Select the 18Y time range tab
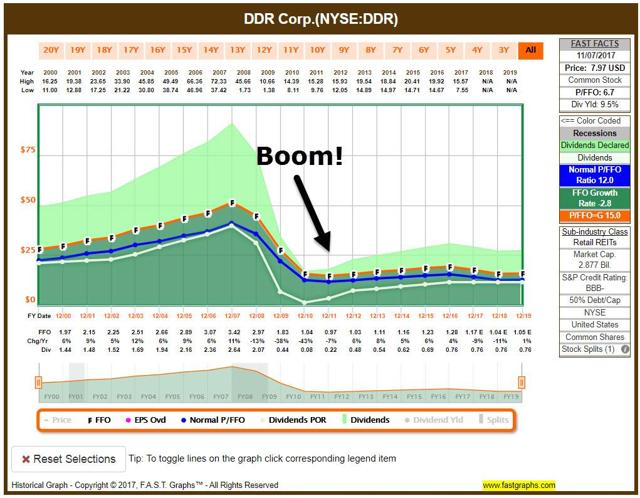The width and height of the screenshot is (640, 498). (104, 50)
